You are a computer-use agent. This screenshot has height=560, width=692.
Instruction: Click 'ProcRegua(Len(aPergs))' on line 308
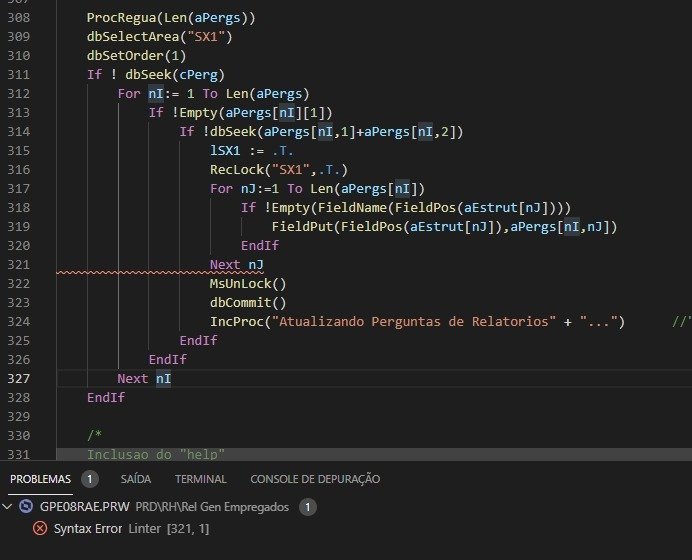(171, 18)
